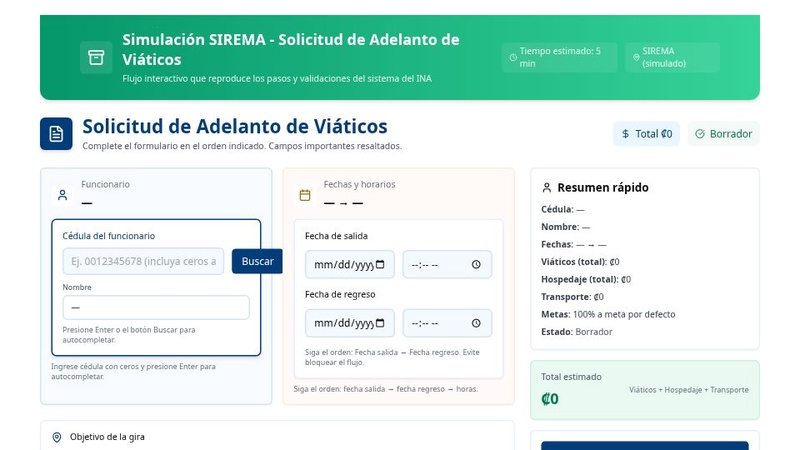Click the Objetivo de la gira label
Viewport: 800px width, 450px height.
coord(107,437)
